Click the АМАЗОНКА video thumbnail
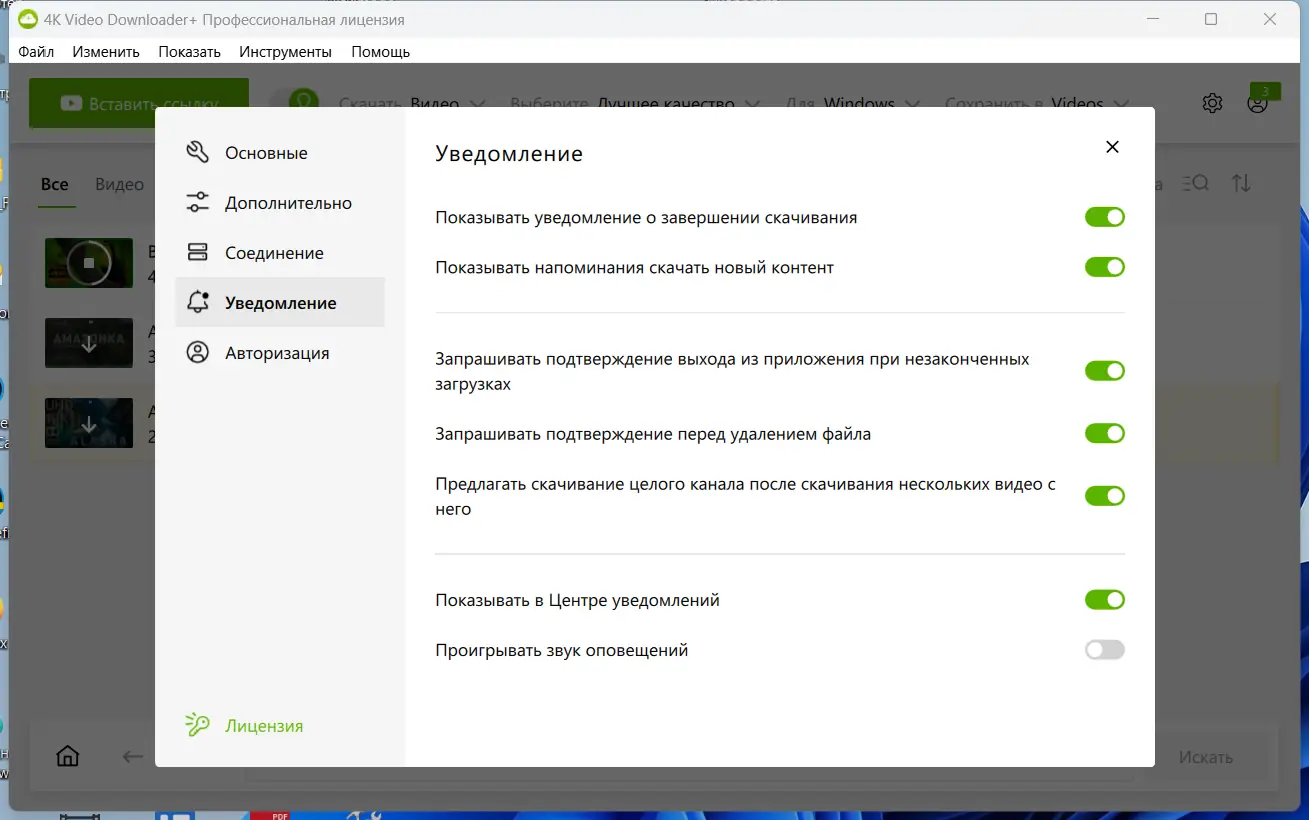This screenshot has width=1309, height=820. [88, 343]
